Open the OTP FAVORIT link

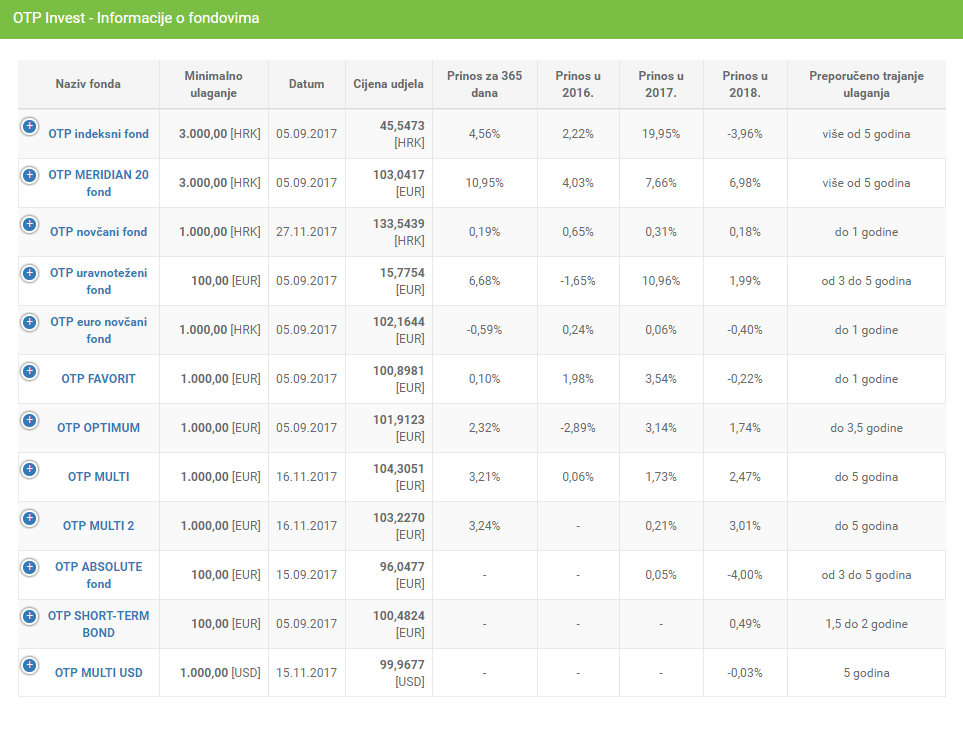(98, 379)
